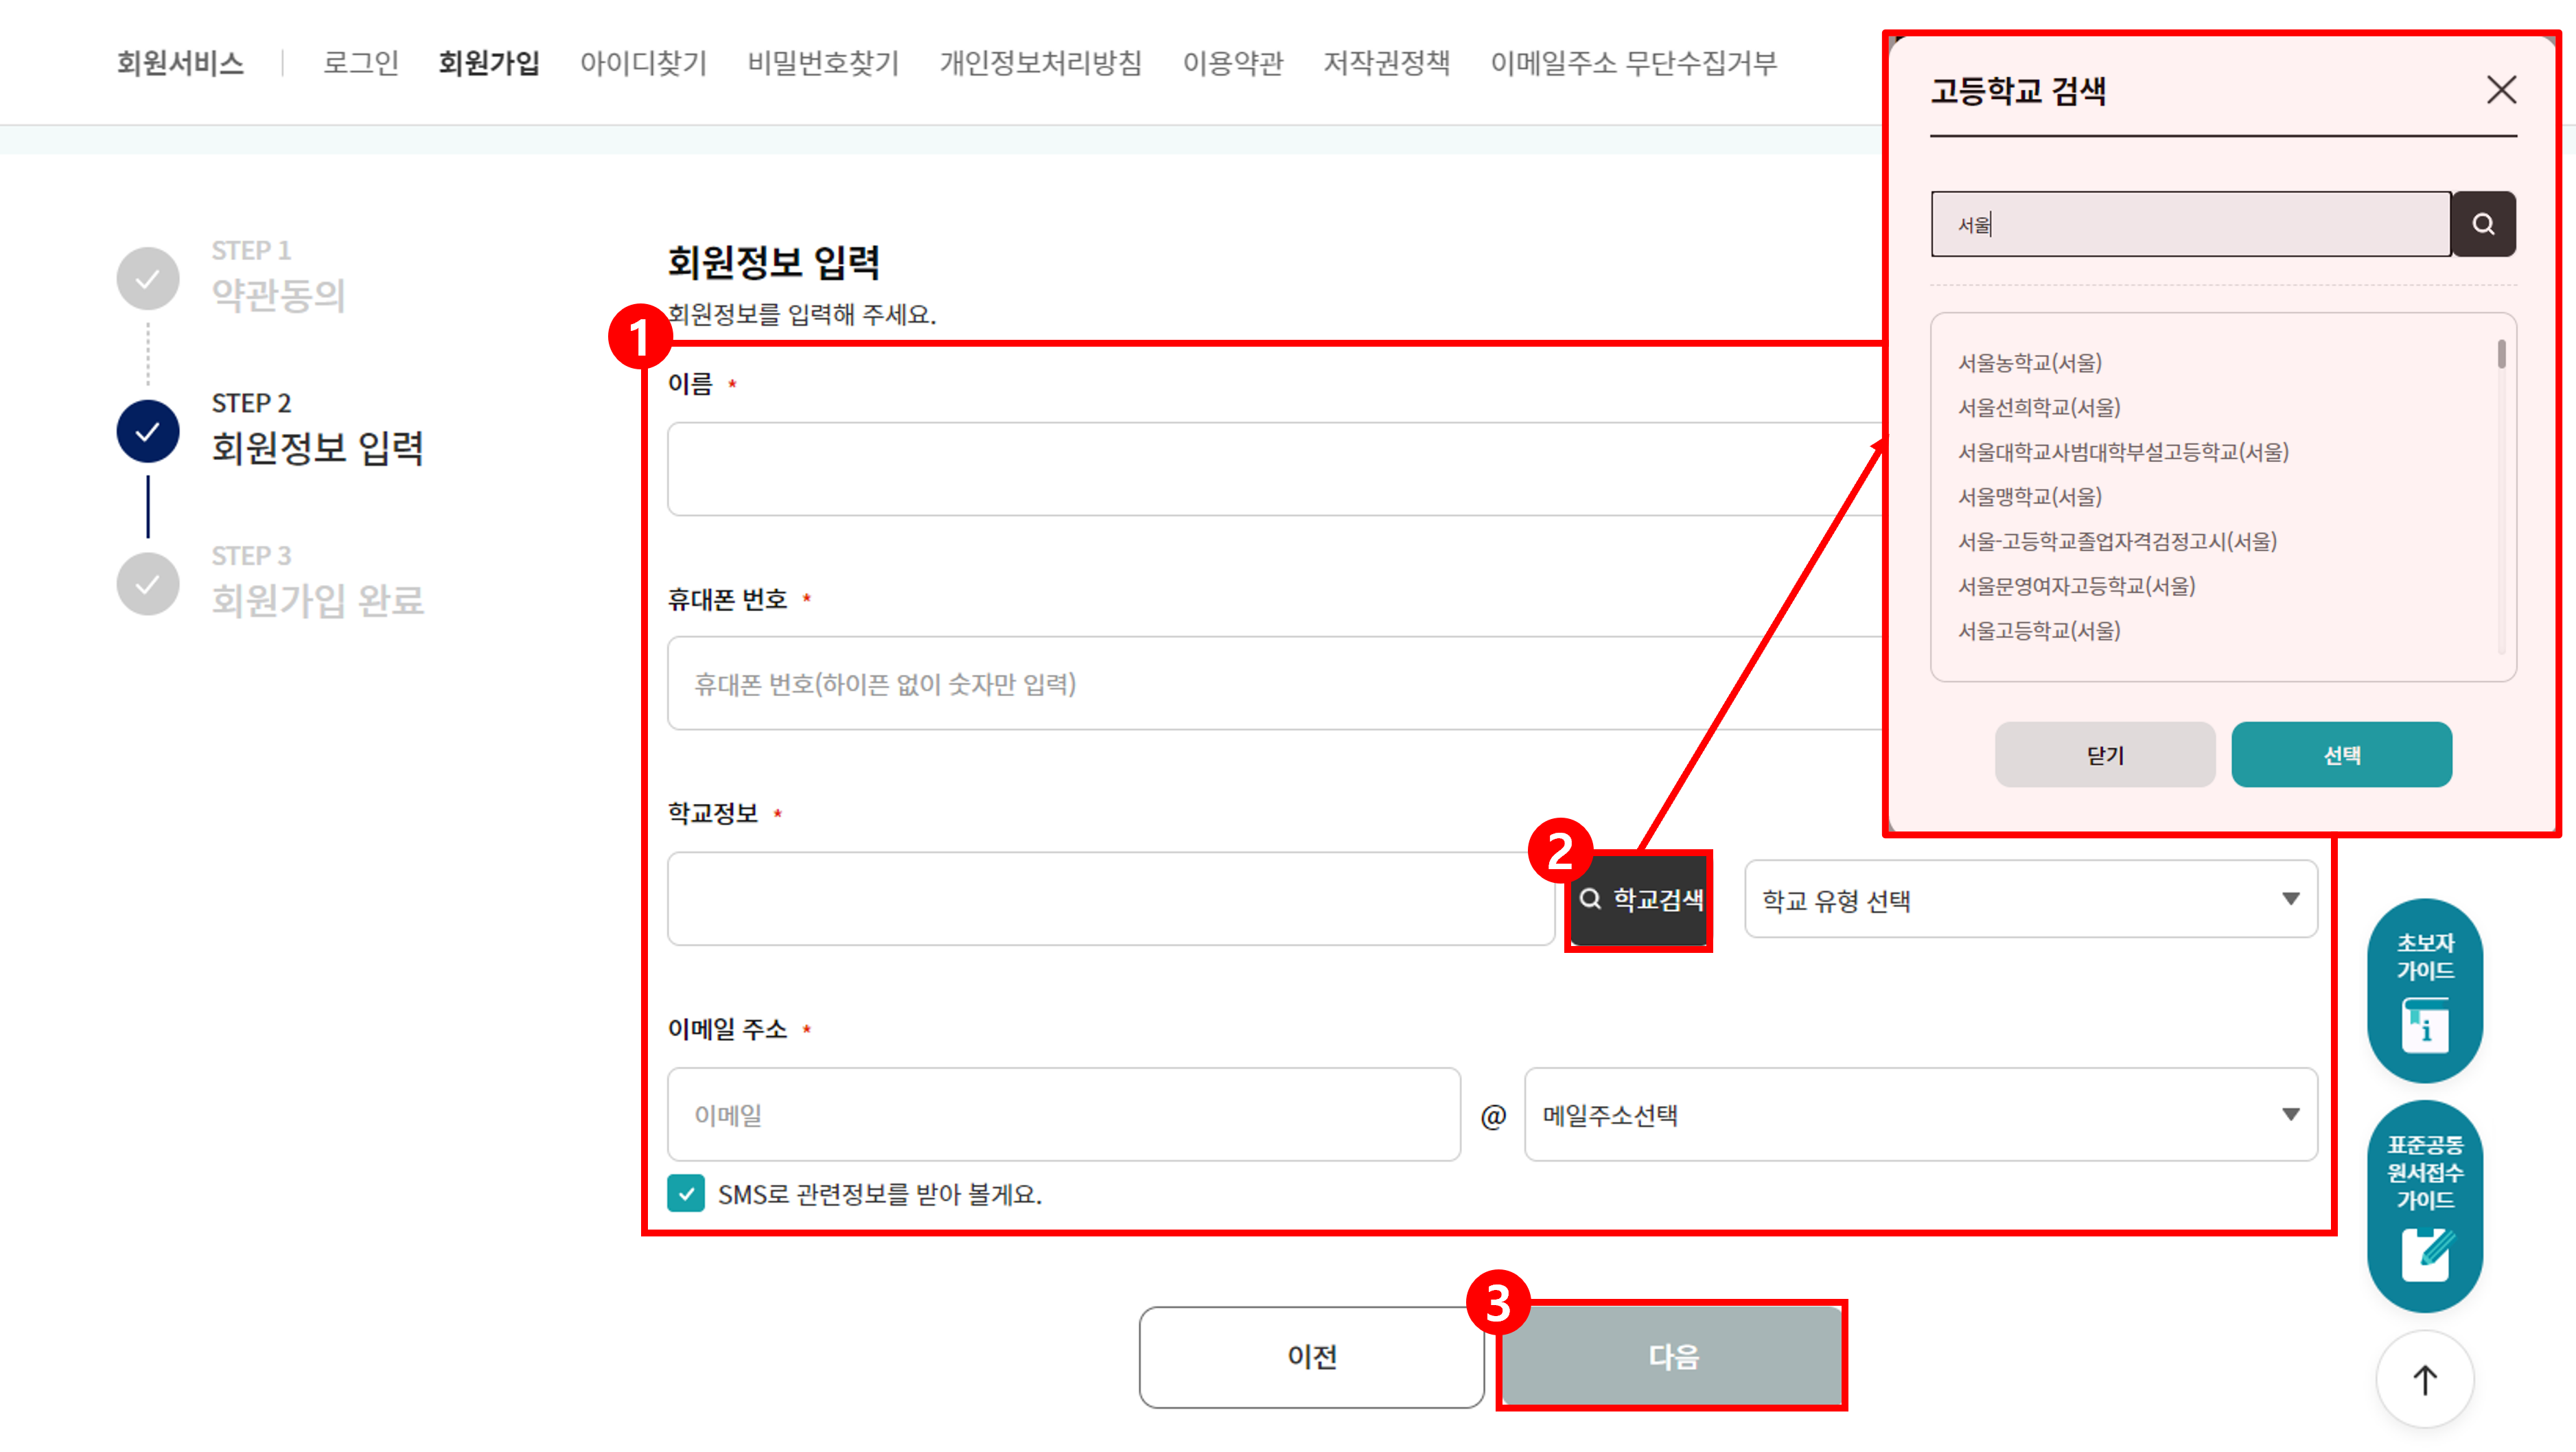Select 서울-고등학교졸업자격검정고시(서울) from list
Viewport: 2576px width, 1452px height.
point(2117,541)
